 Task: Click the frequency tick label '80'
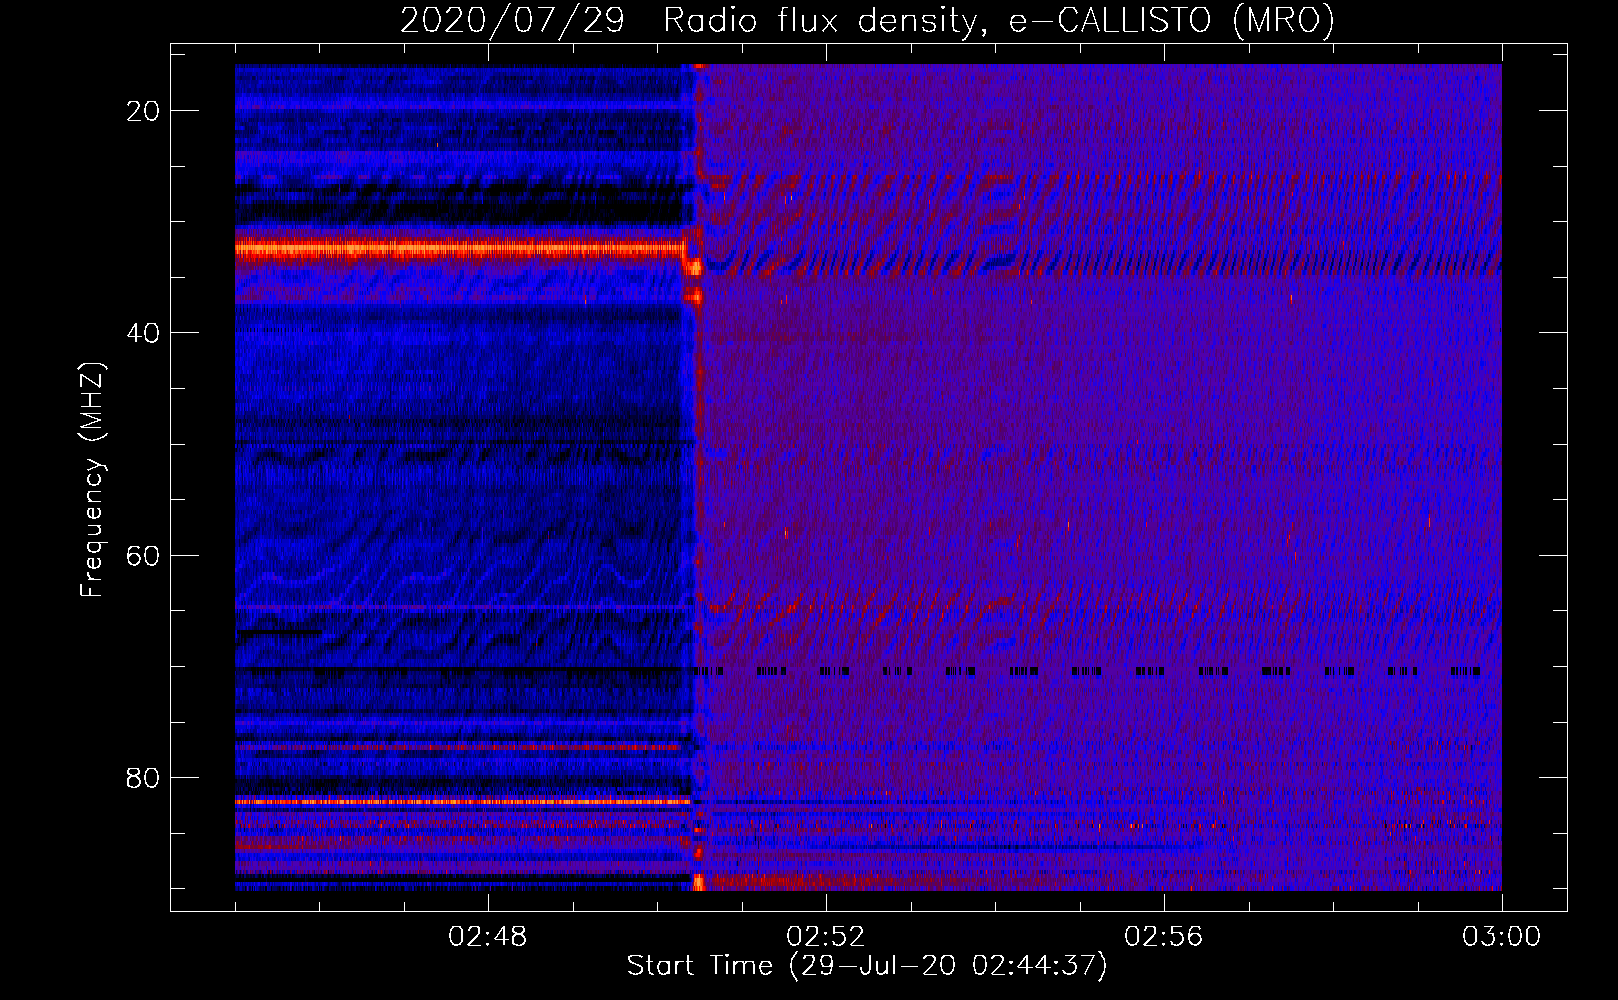[x=144, y=777]
